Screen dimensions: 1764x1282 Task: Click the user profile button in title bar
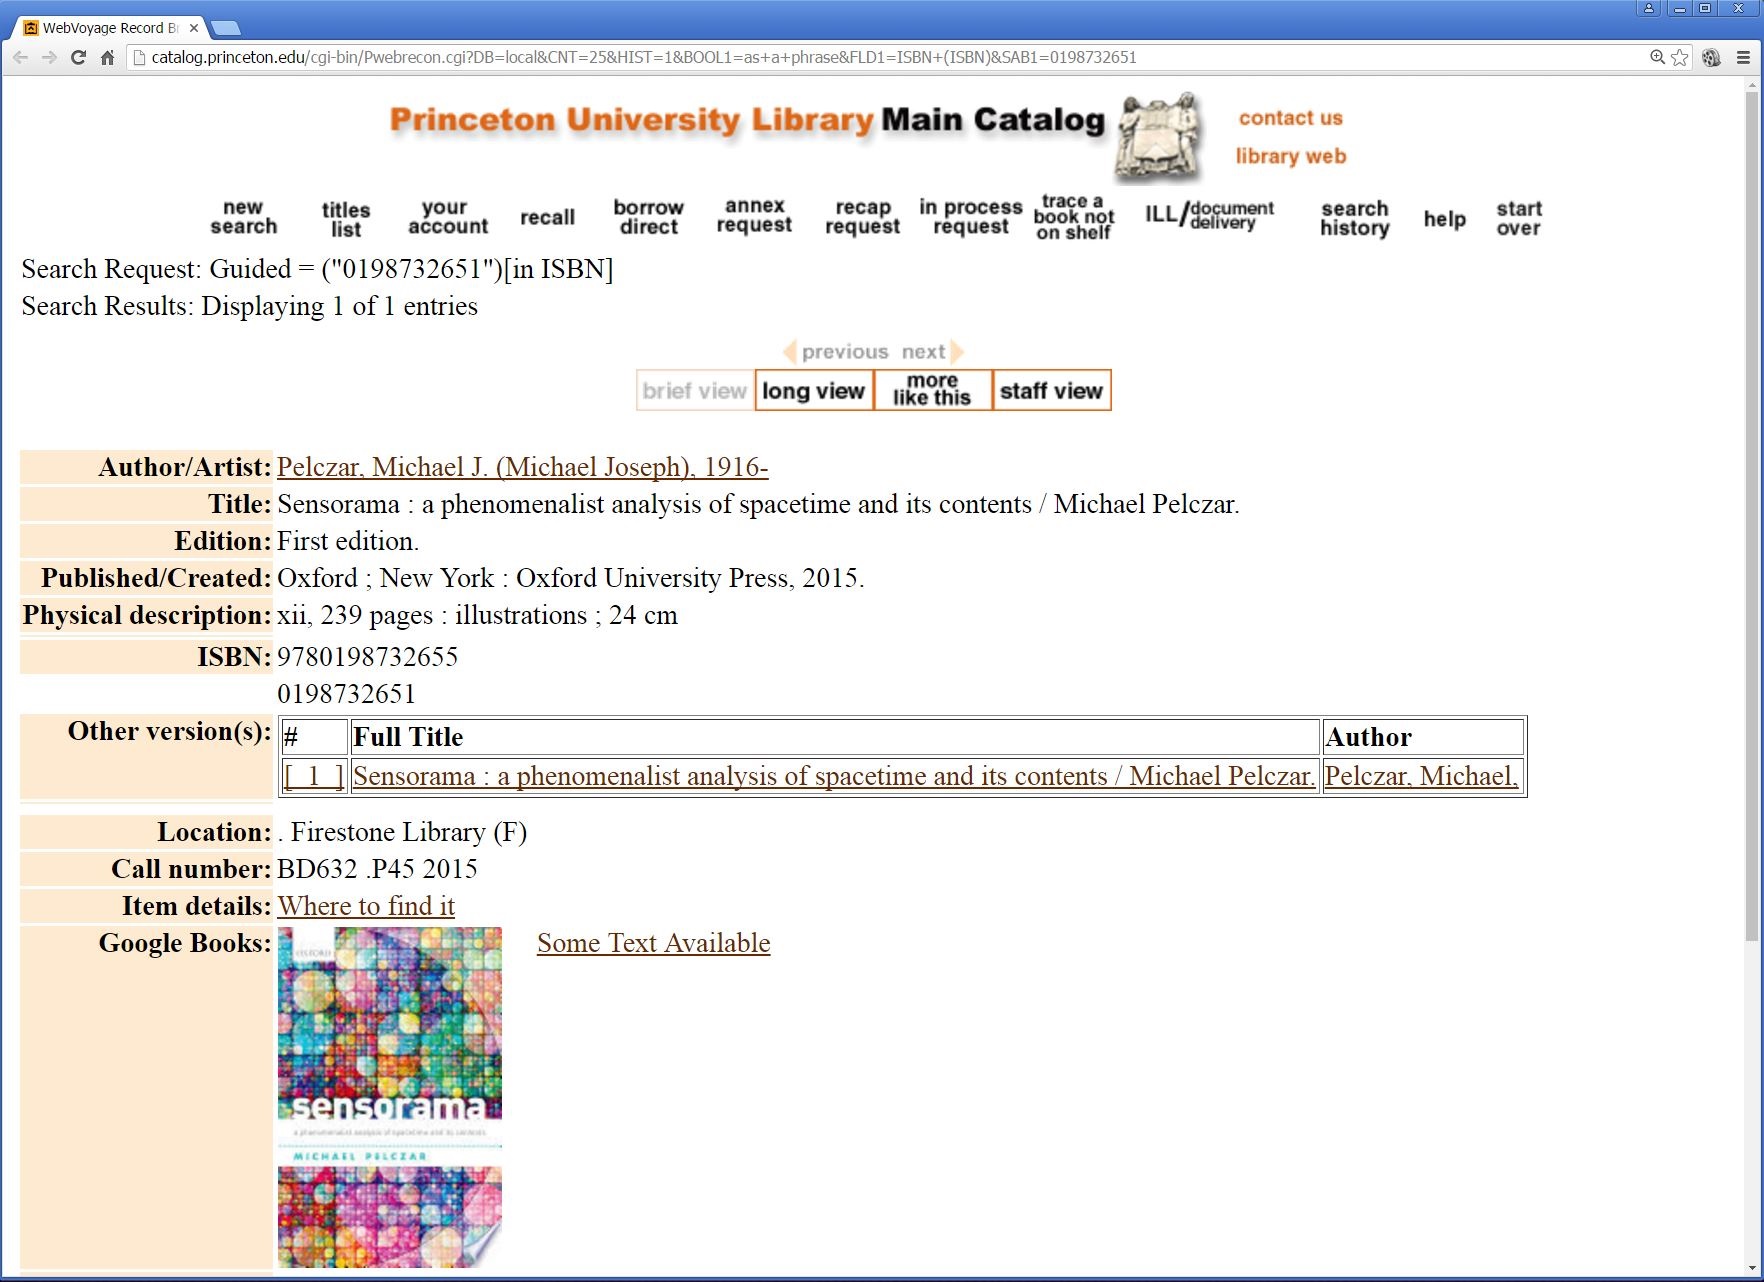(1649, 8)
